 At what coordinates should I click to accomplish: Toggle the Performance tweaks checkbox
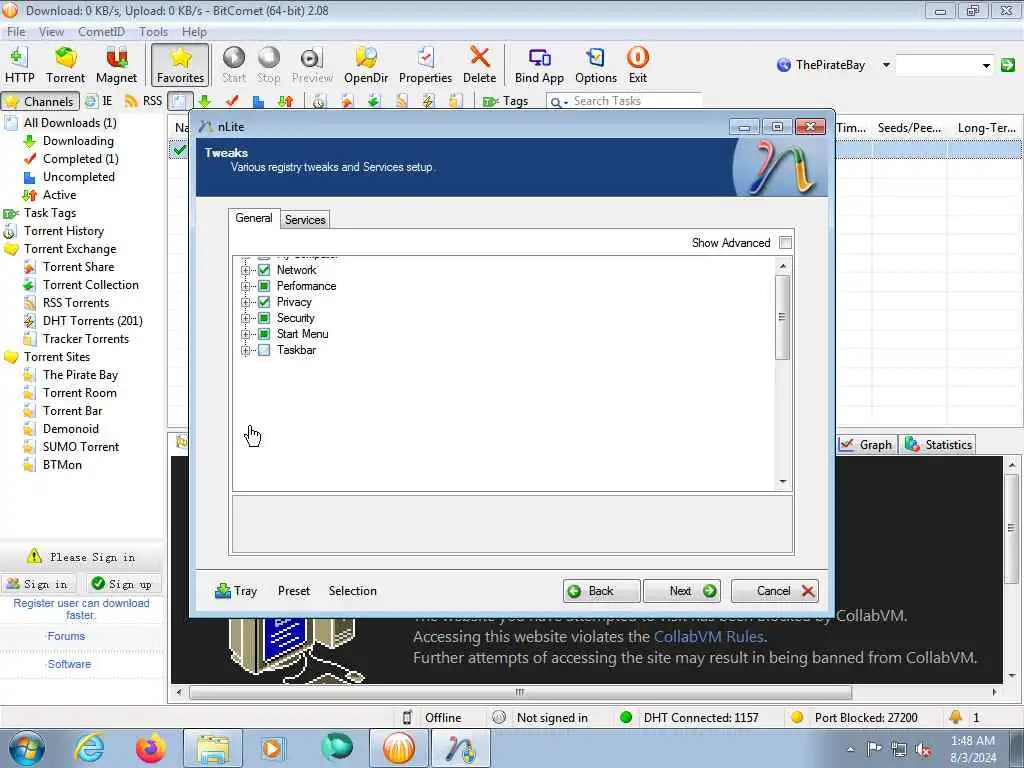coord(264,286)
